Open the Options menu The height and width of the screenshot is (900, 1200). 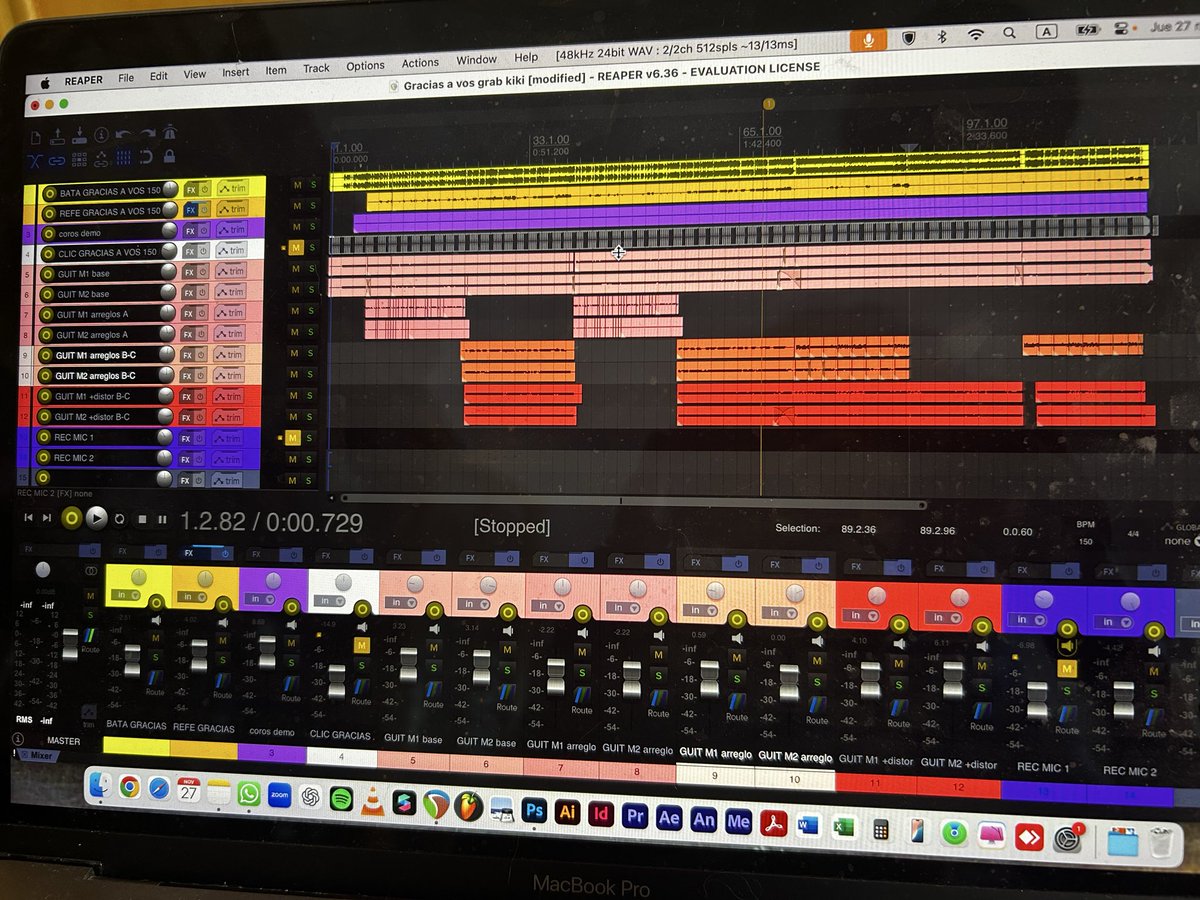click(x=365, y=64)
